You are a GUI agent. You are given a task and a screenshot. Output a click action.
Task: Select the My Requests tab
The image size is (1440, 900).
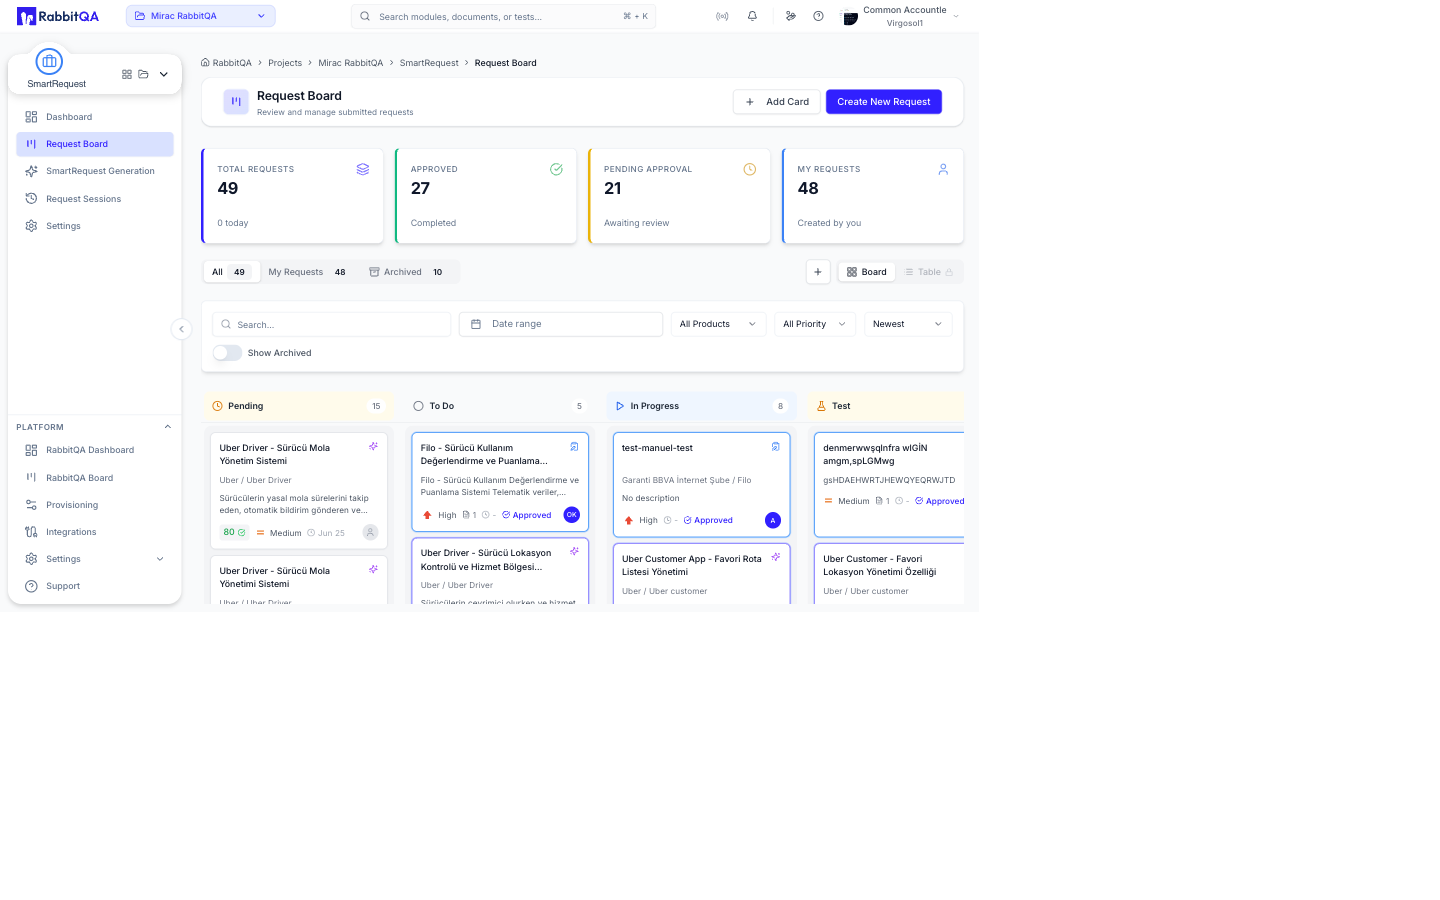(x=307, y=272)
